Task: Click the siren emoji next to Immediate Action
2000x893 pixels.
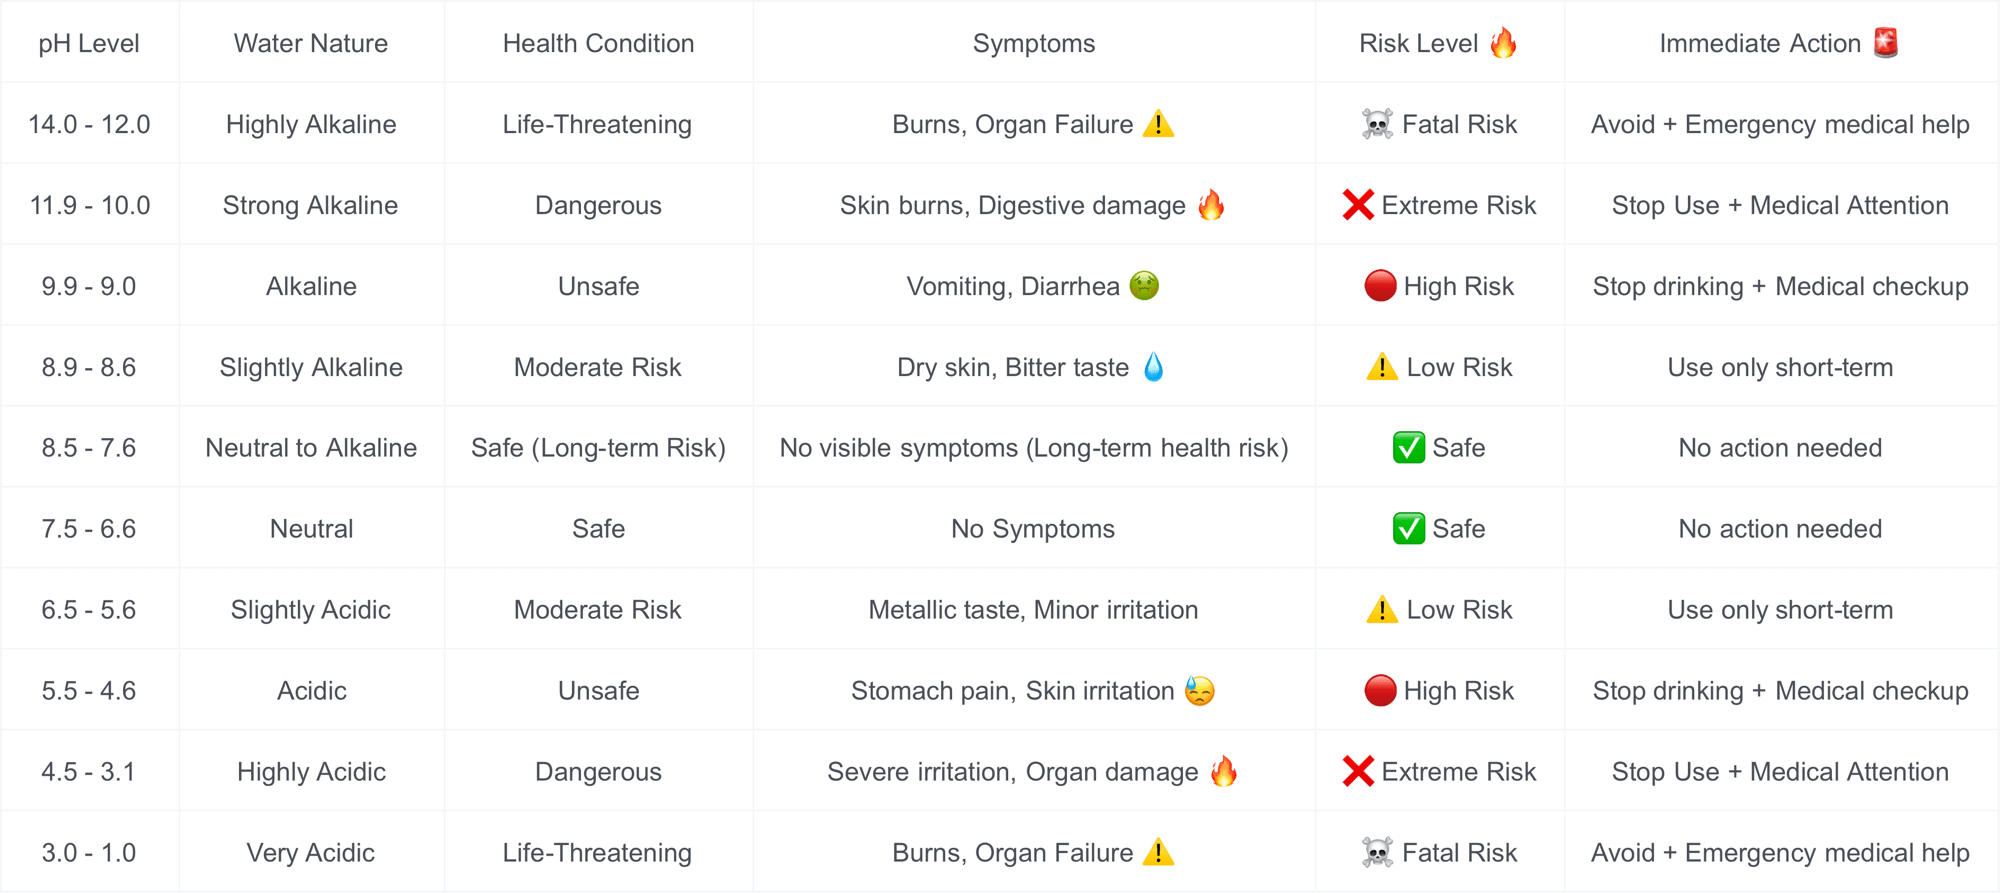Action: click(1886, 43)
